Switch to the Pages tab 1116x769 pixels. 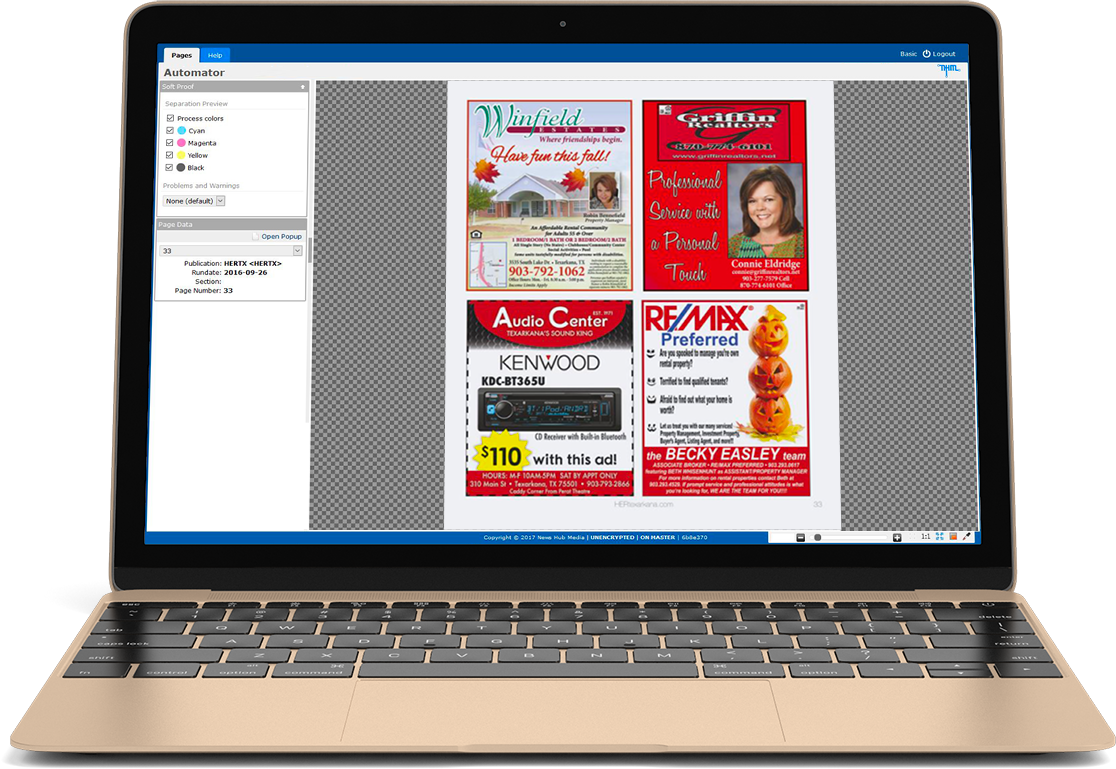181,55
